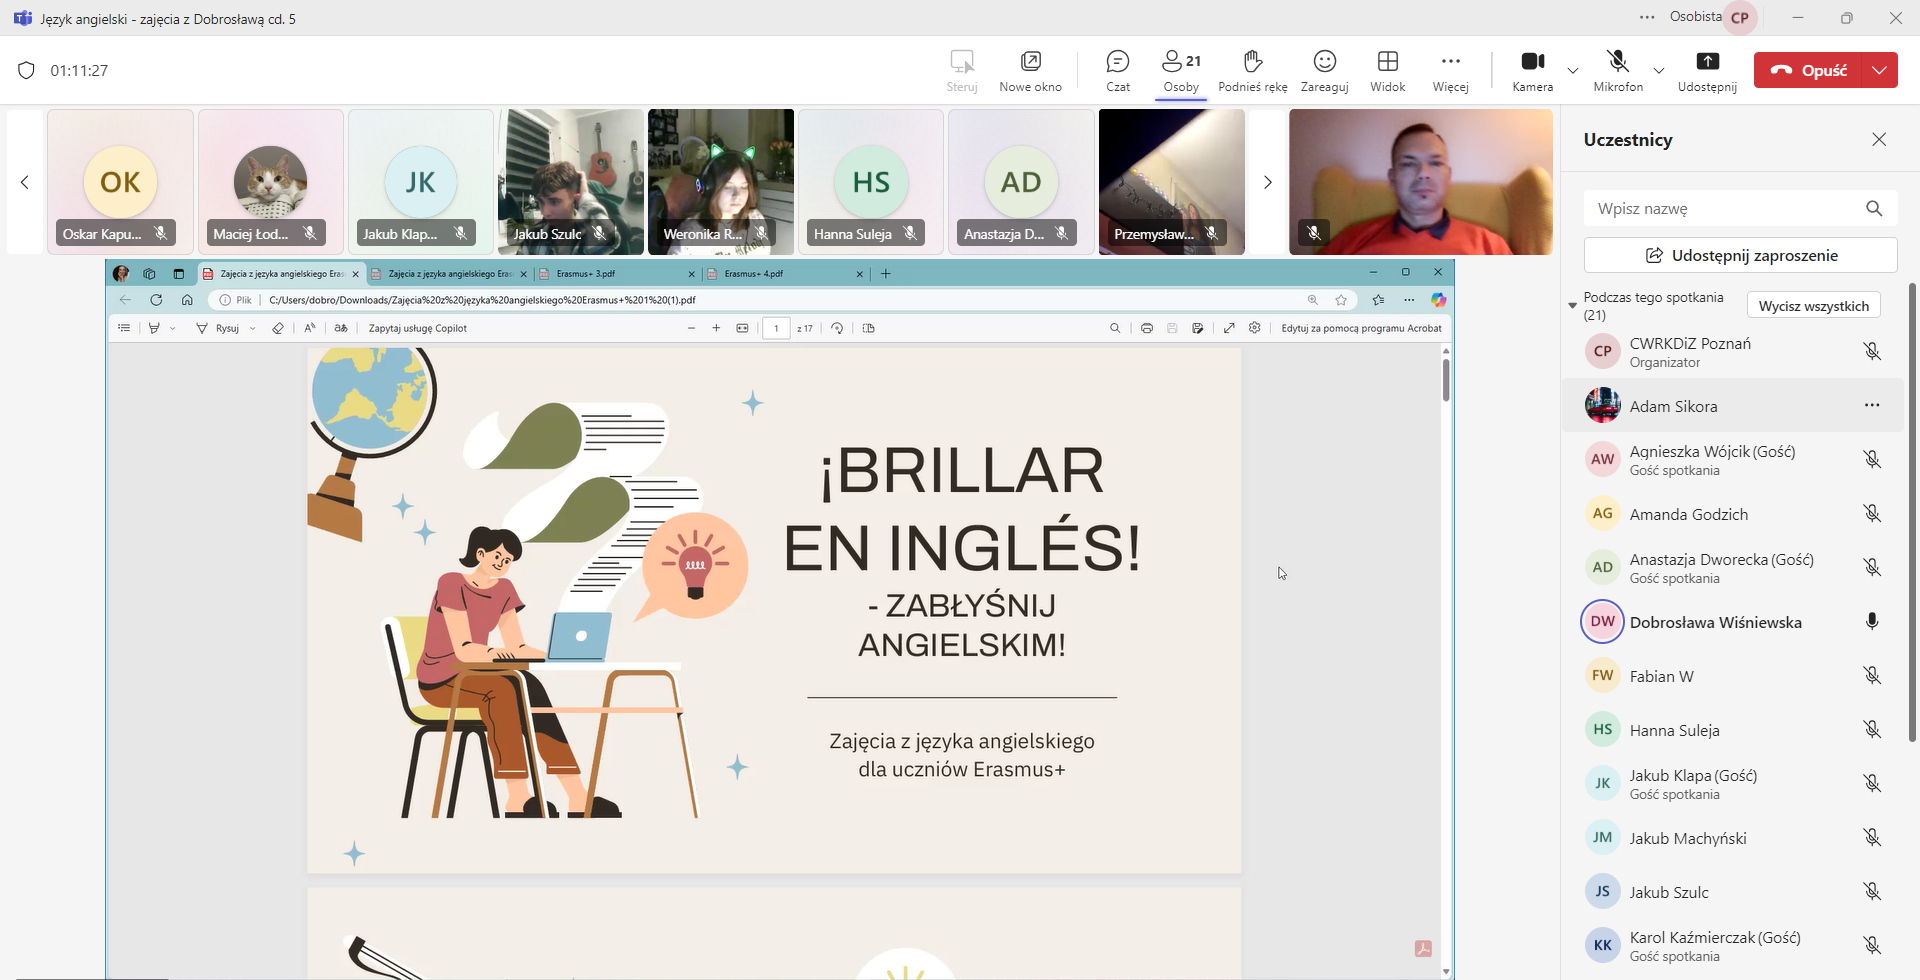
Task: Close the Uczestnicy panel
Action: [1879, 139]
